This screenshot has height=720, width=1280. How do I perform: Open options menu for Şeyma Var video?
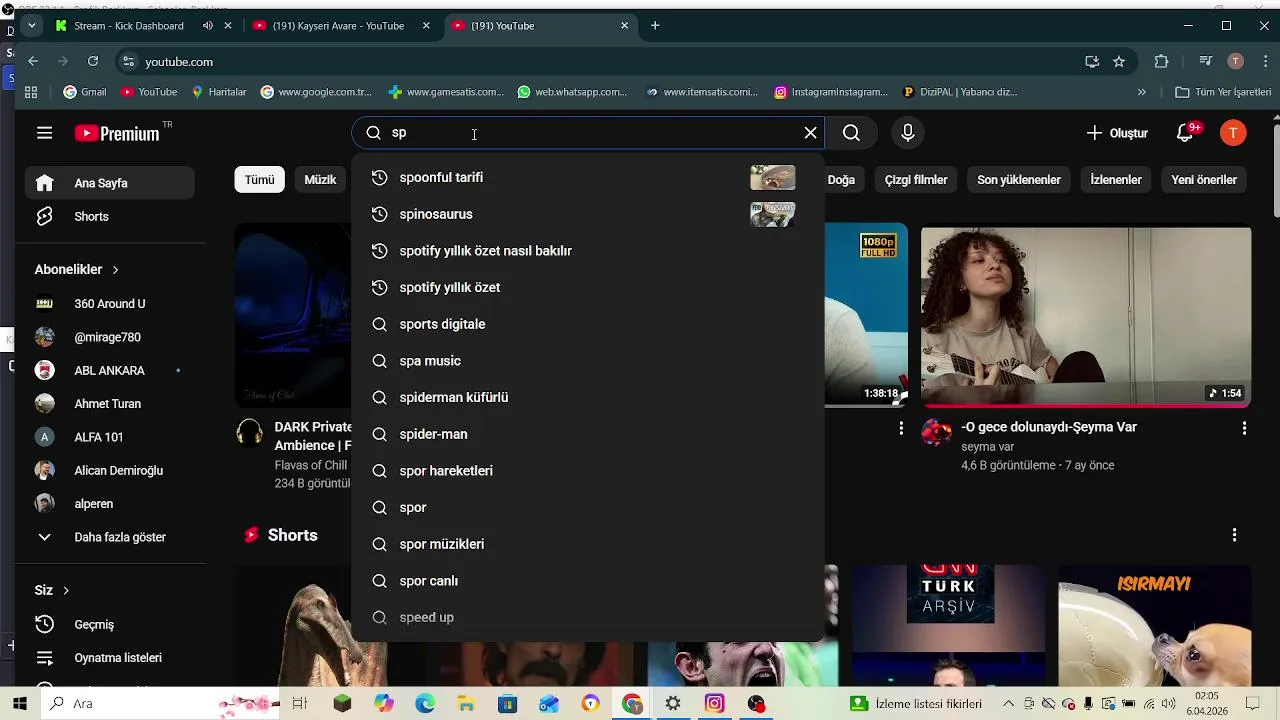1244,428
